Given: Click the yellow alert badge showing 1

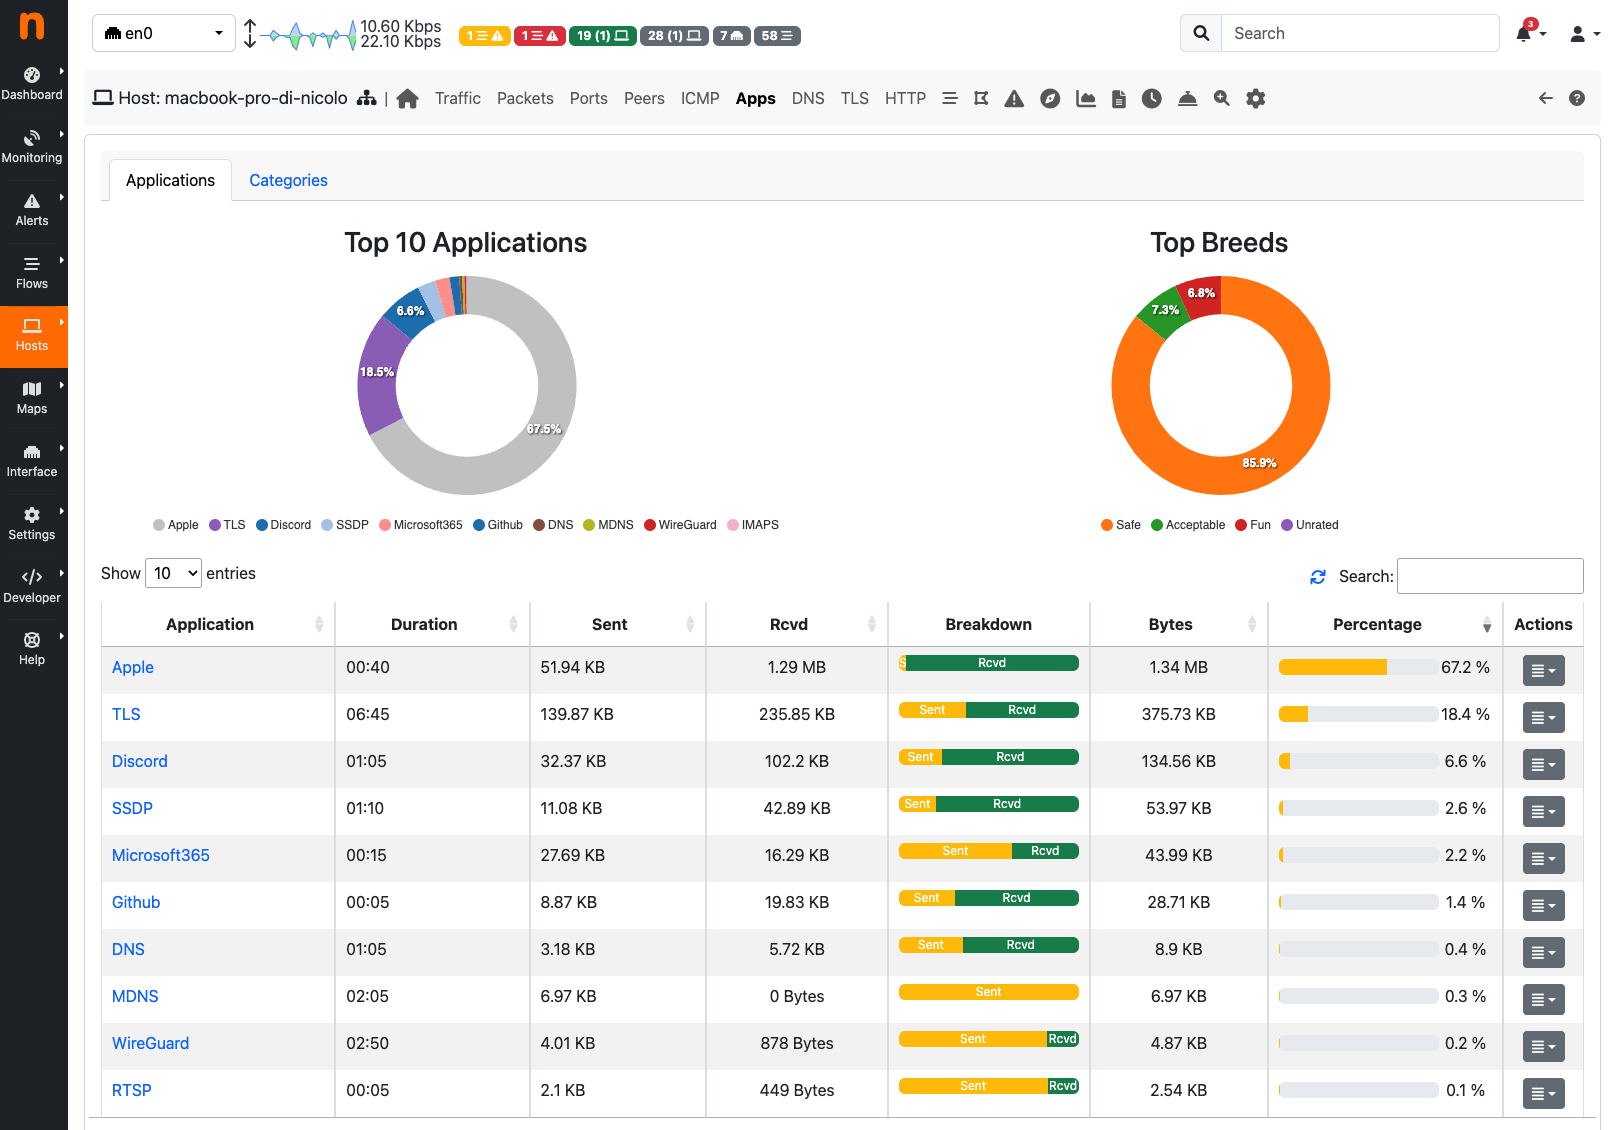Looking at the screenshot, I should pyautogui.click(x=485, y=36).
